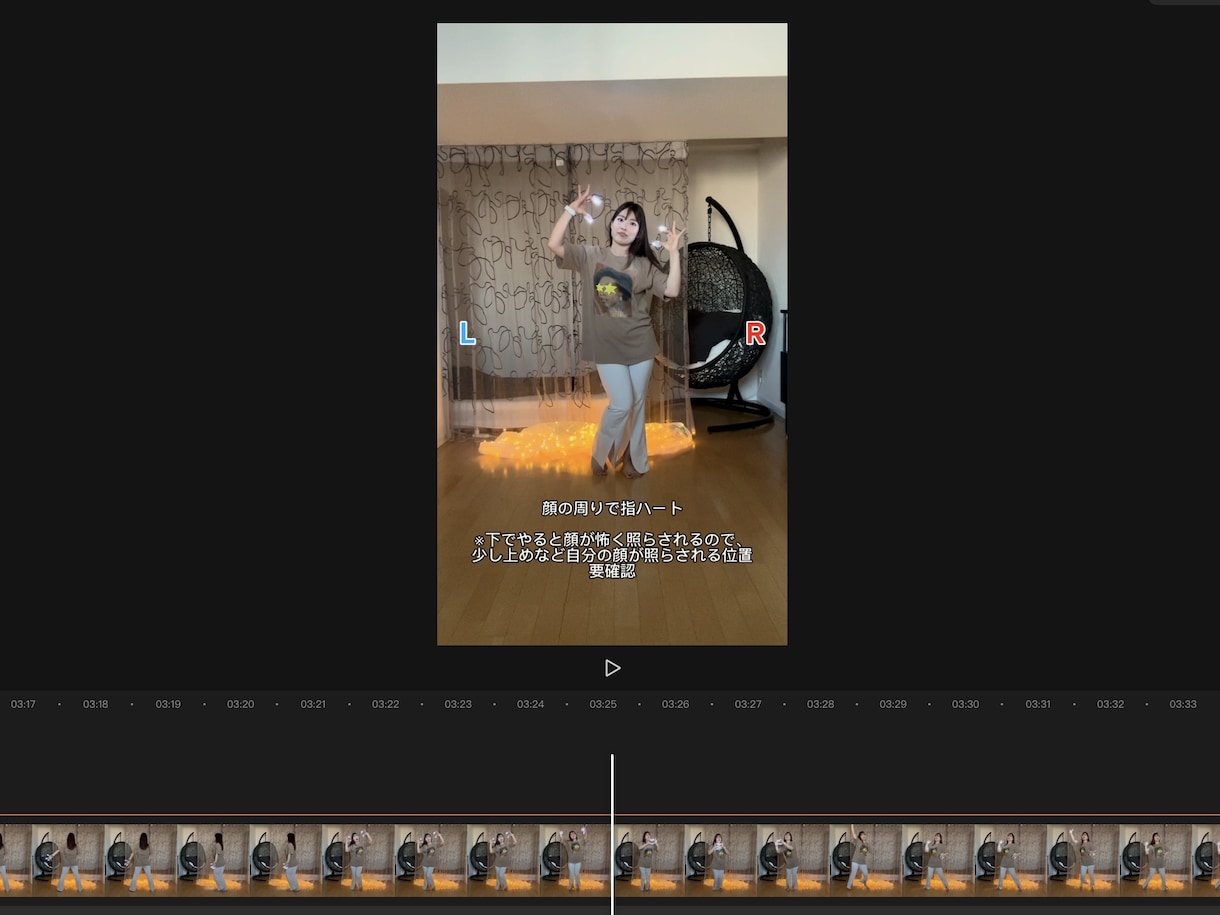Seek to 03:27 on the timeline ruler
The height and width of the screenshot is (915, 1220).
point(748,704)
